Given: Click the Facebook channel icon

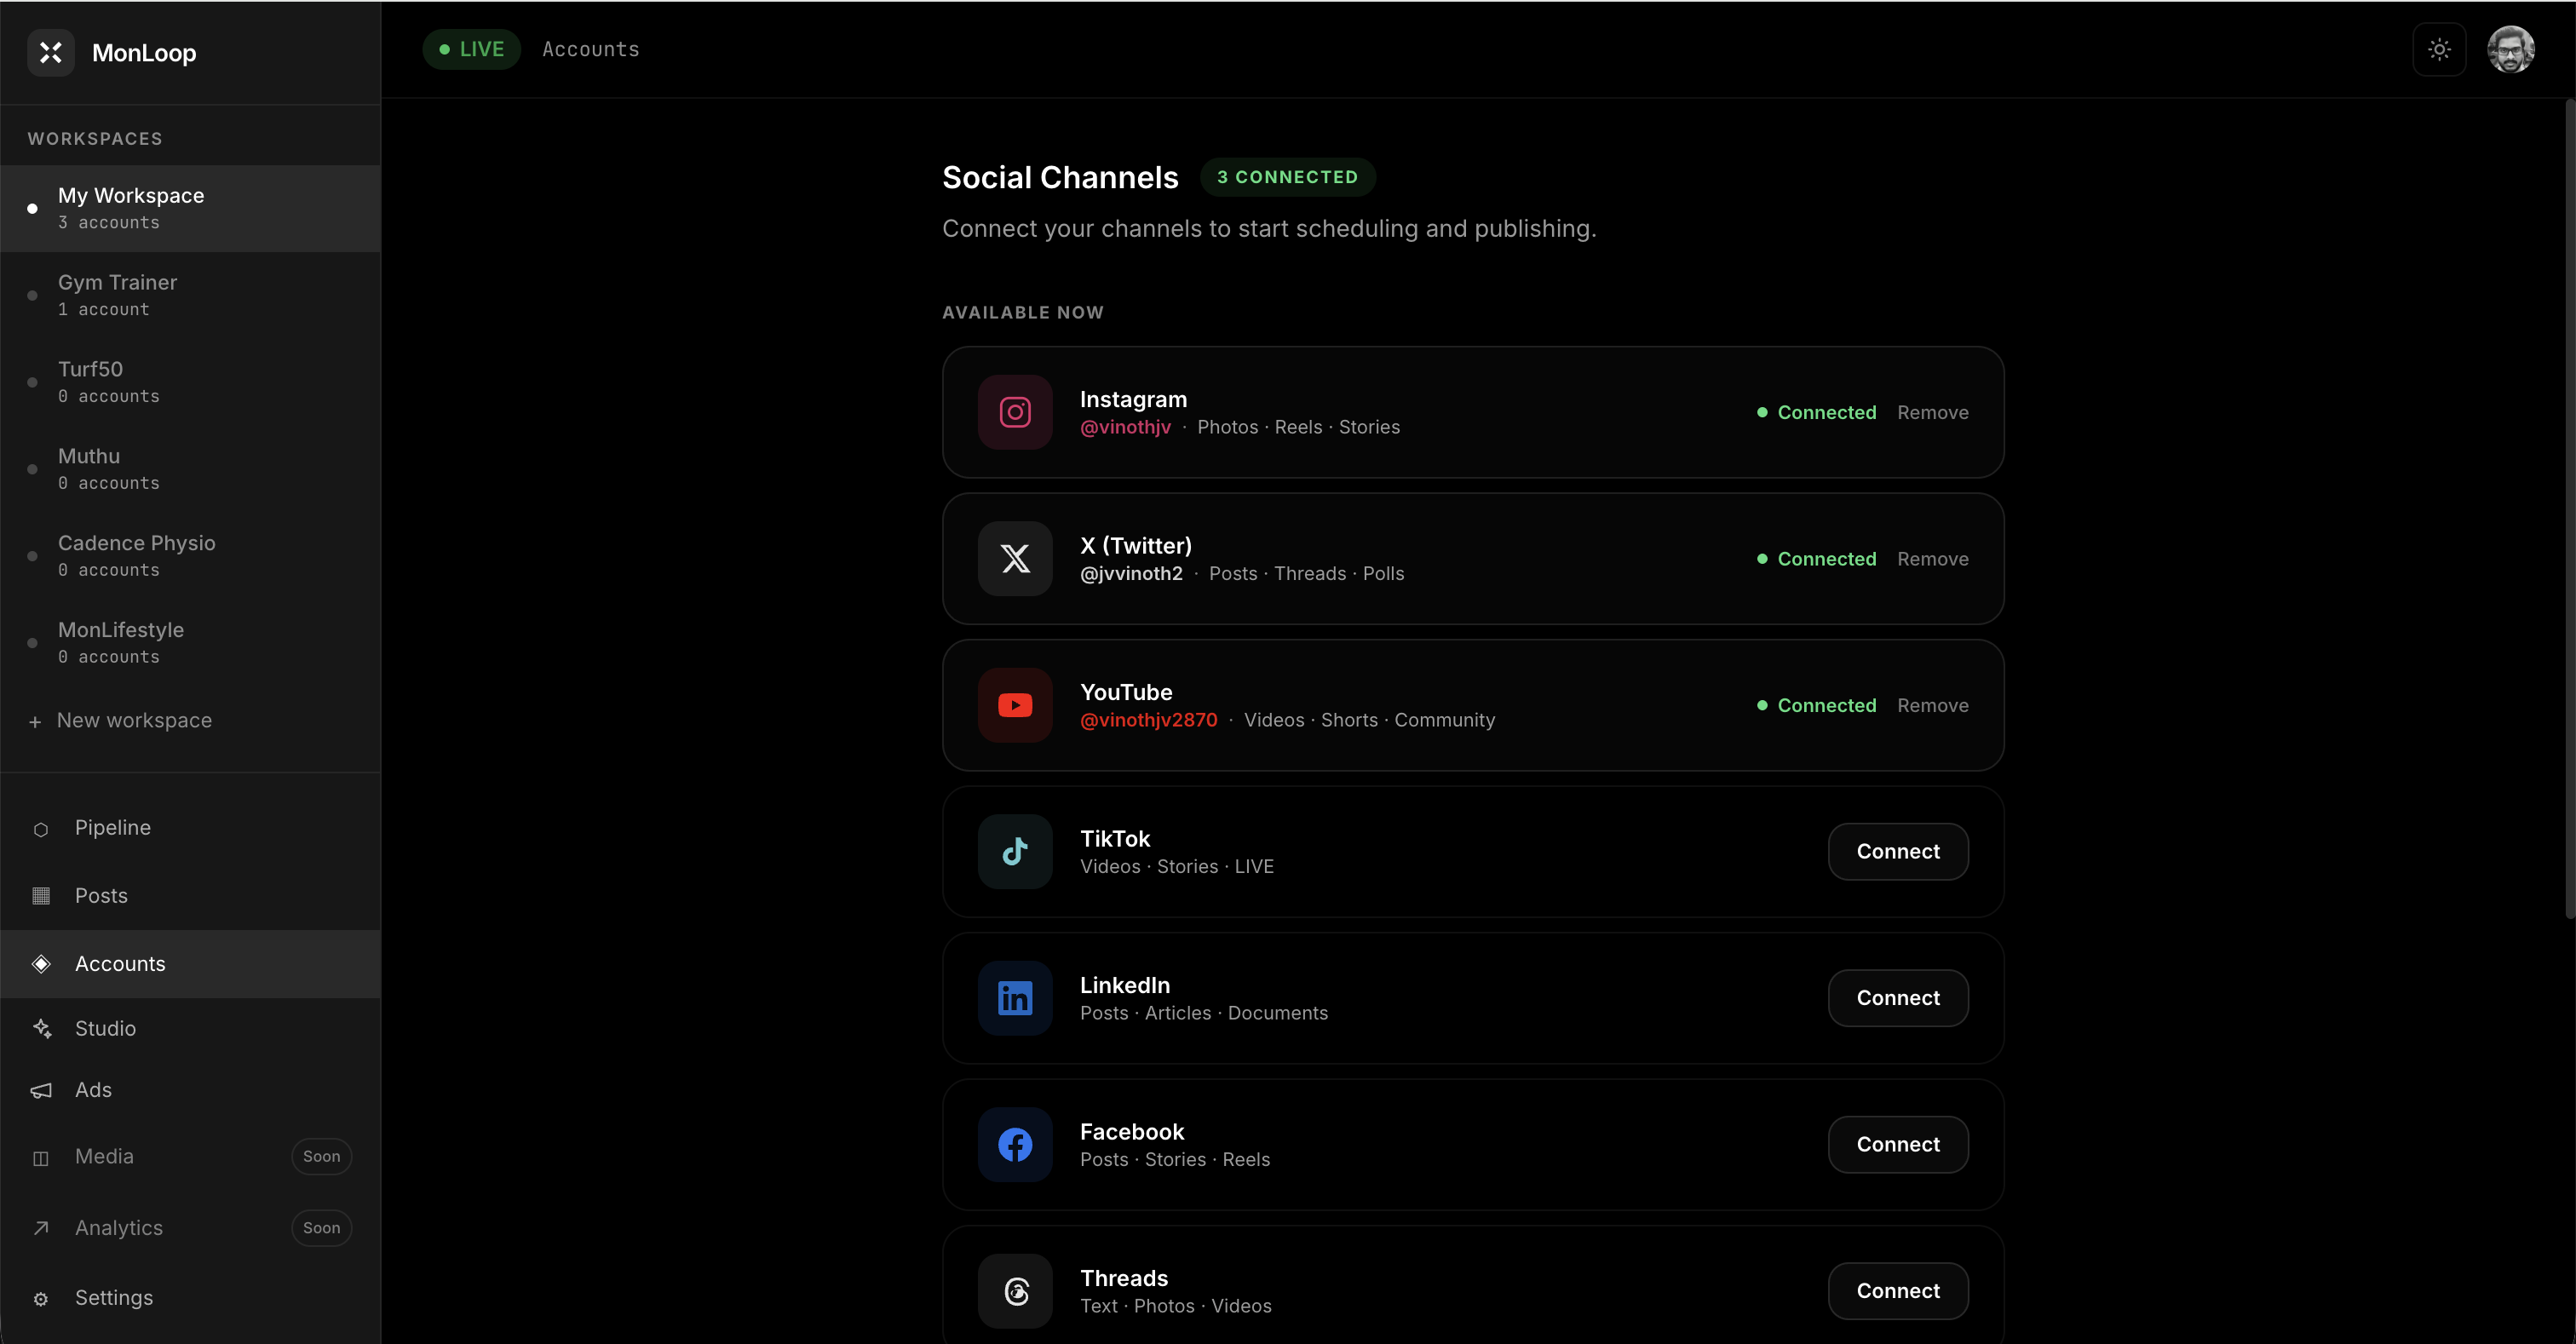Looking at the screenshot, I should click(x=1015, y=1144).
